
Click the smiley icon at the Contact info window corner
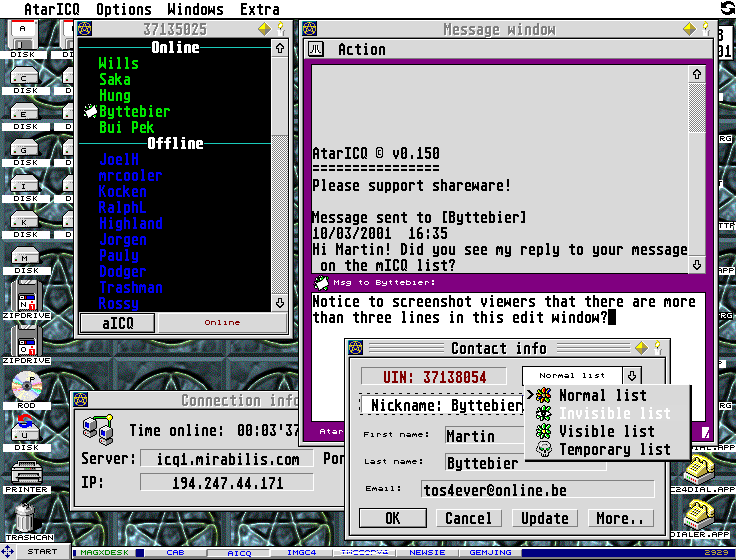click(355, 348)
